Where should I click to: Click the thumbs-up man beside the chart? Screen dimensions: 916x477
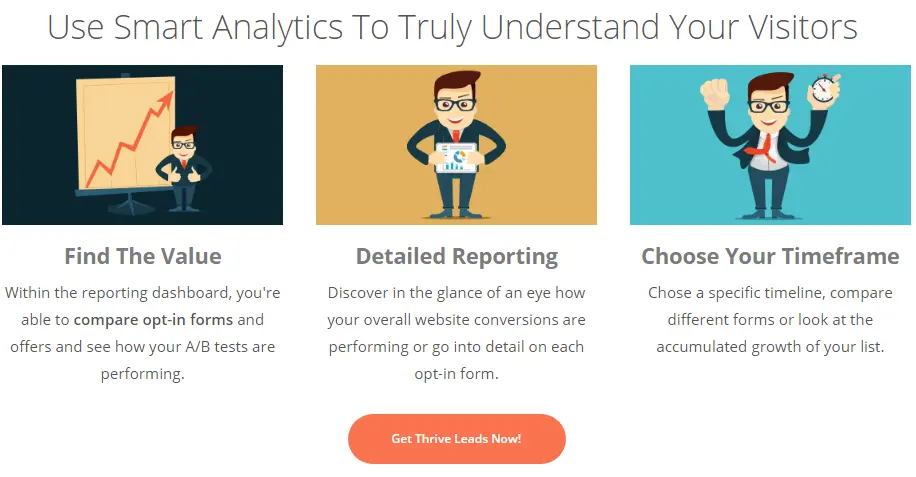pyautogui.click(x=184, y=168)
